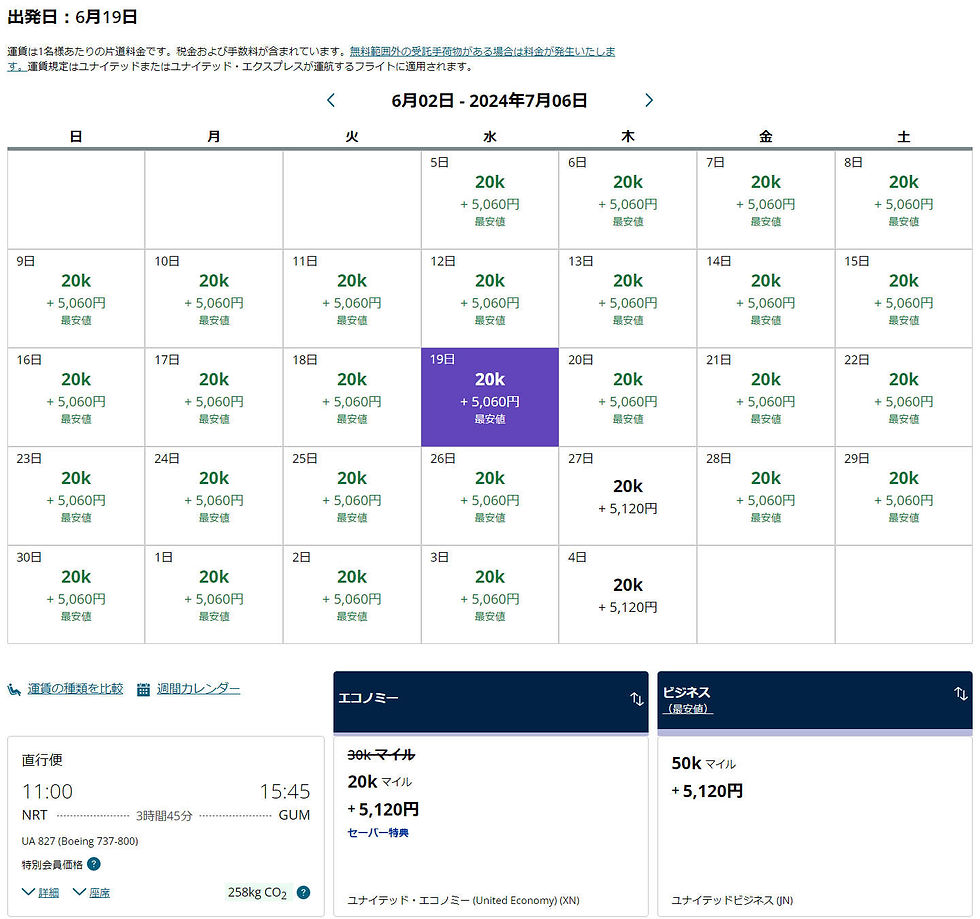Click the seat icon beside 運賃の種類を比較
The image size is (980, 919).
click(x=13, y=689)
